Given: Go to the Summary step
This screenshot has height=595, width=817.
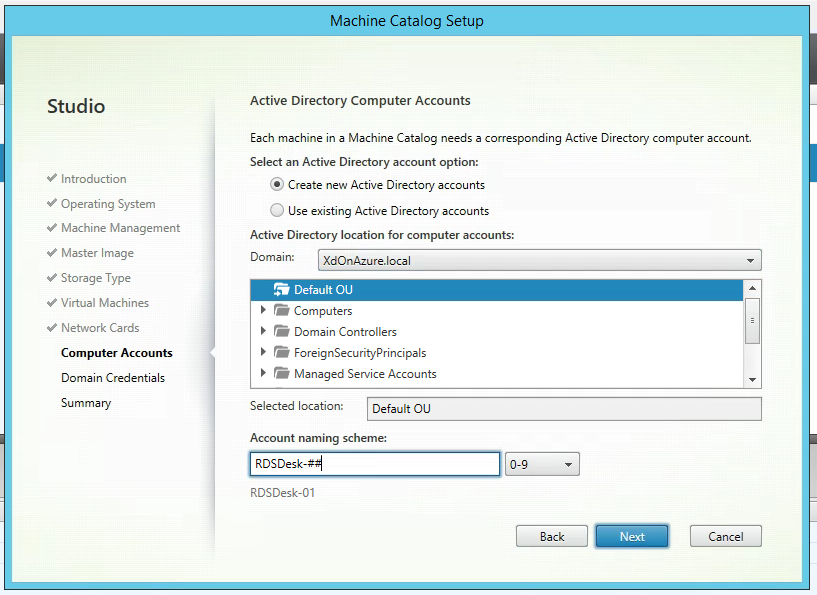Looking at the screenshot, I should (86, 403).
